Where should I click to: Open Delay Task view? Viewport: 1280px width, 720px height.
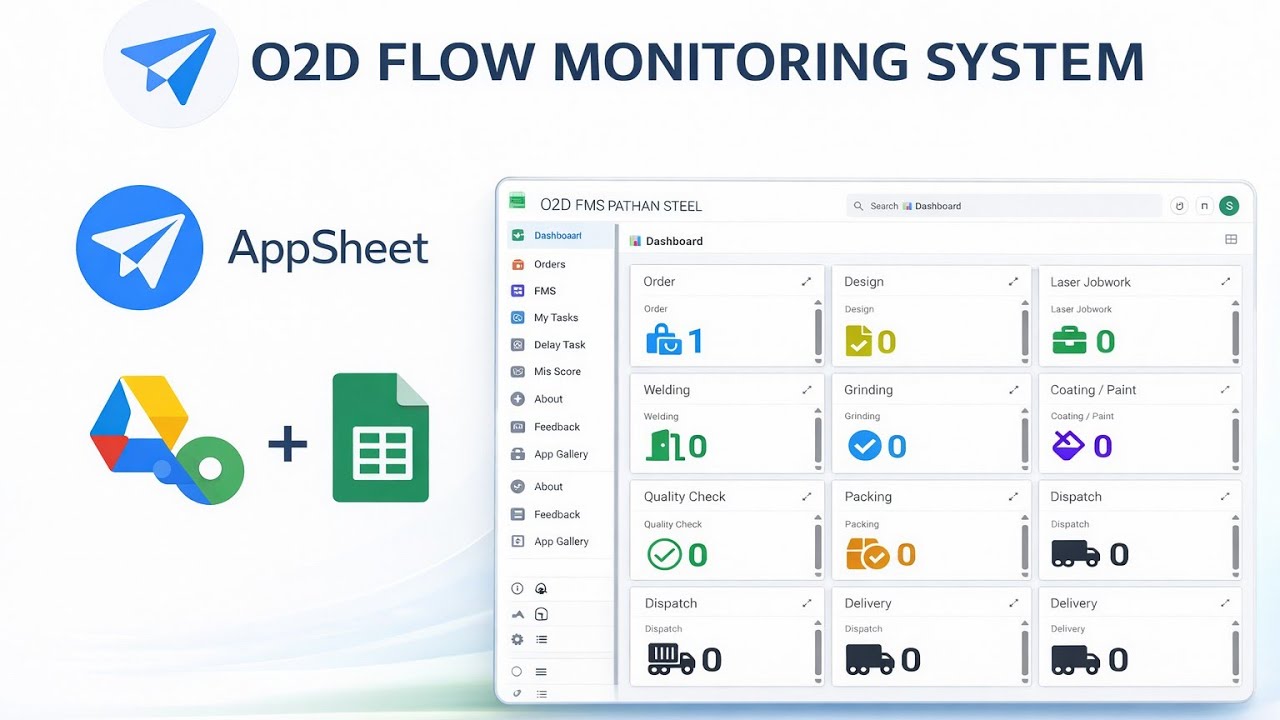(x=560, y=344)
